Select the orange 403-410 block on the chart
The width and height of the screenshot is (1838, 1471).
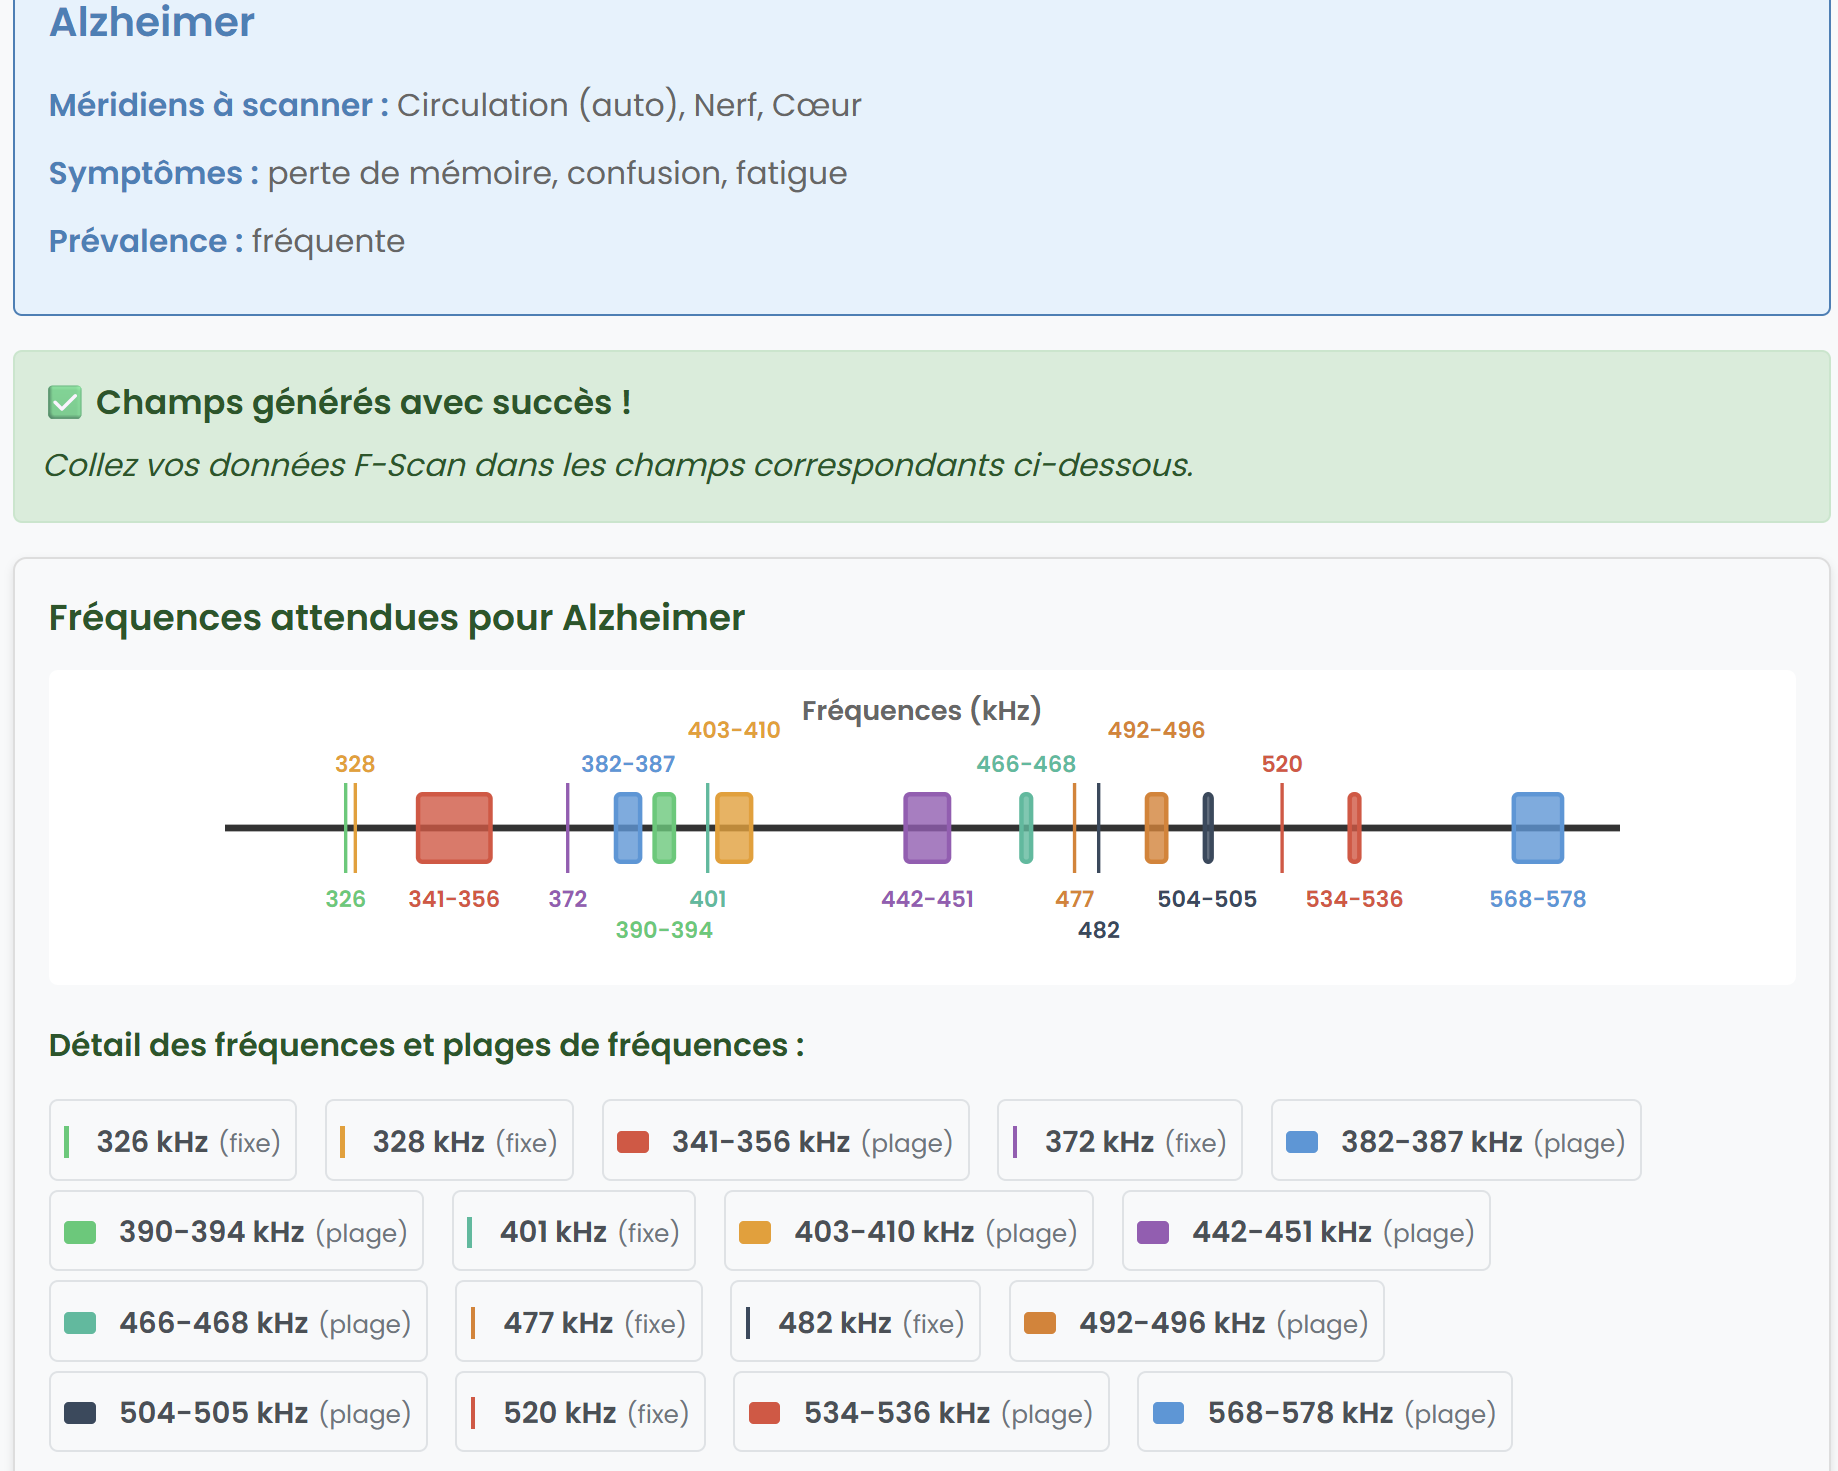point(734,828)
